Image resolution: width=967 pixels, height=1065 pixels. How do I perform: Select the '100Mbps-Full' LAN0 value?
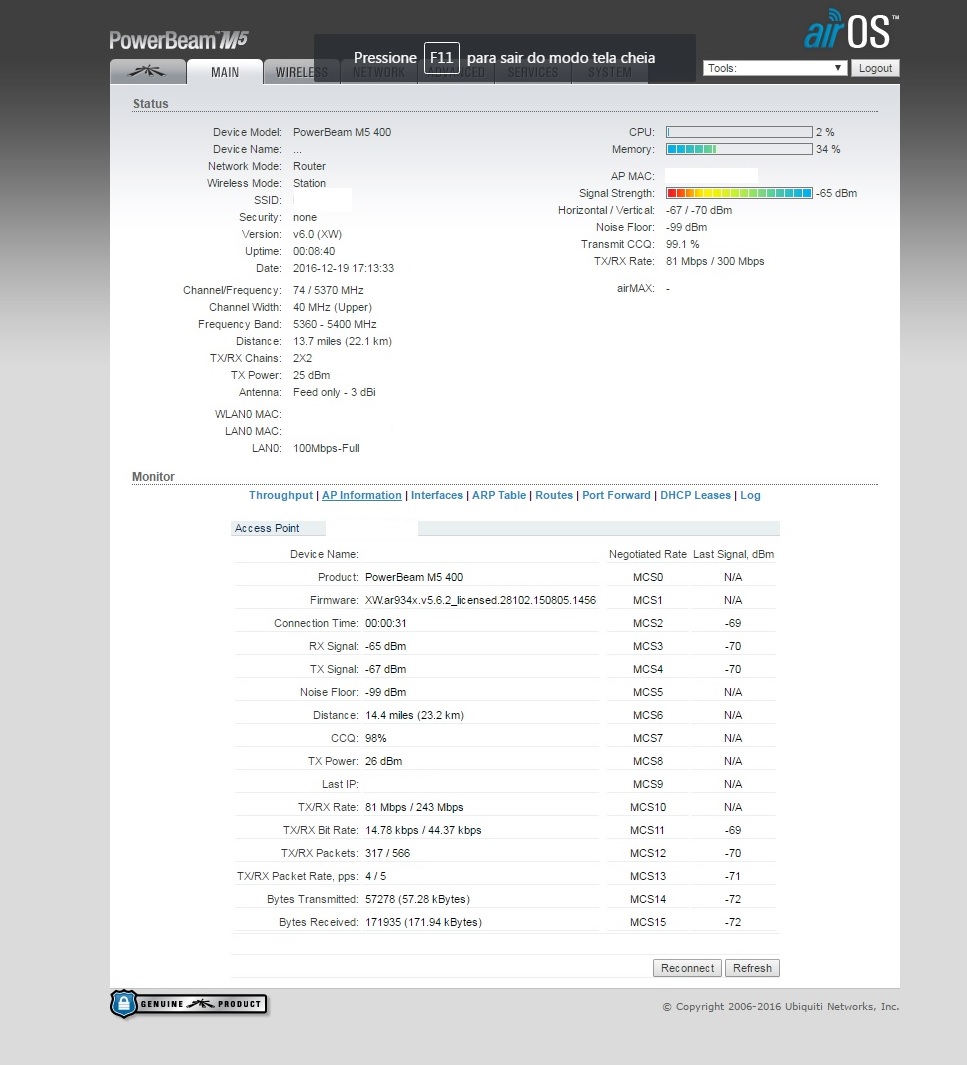[326, 448]
